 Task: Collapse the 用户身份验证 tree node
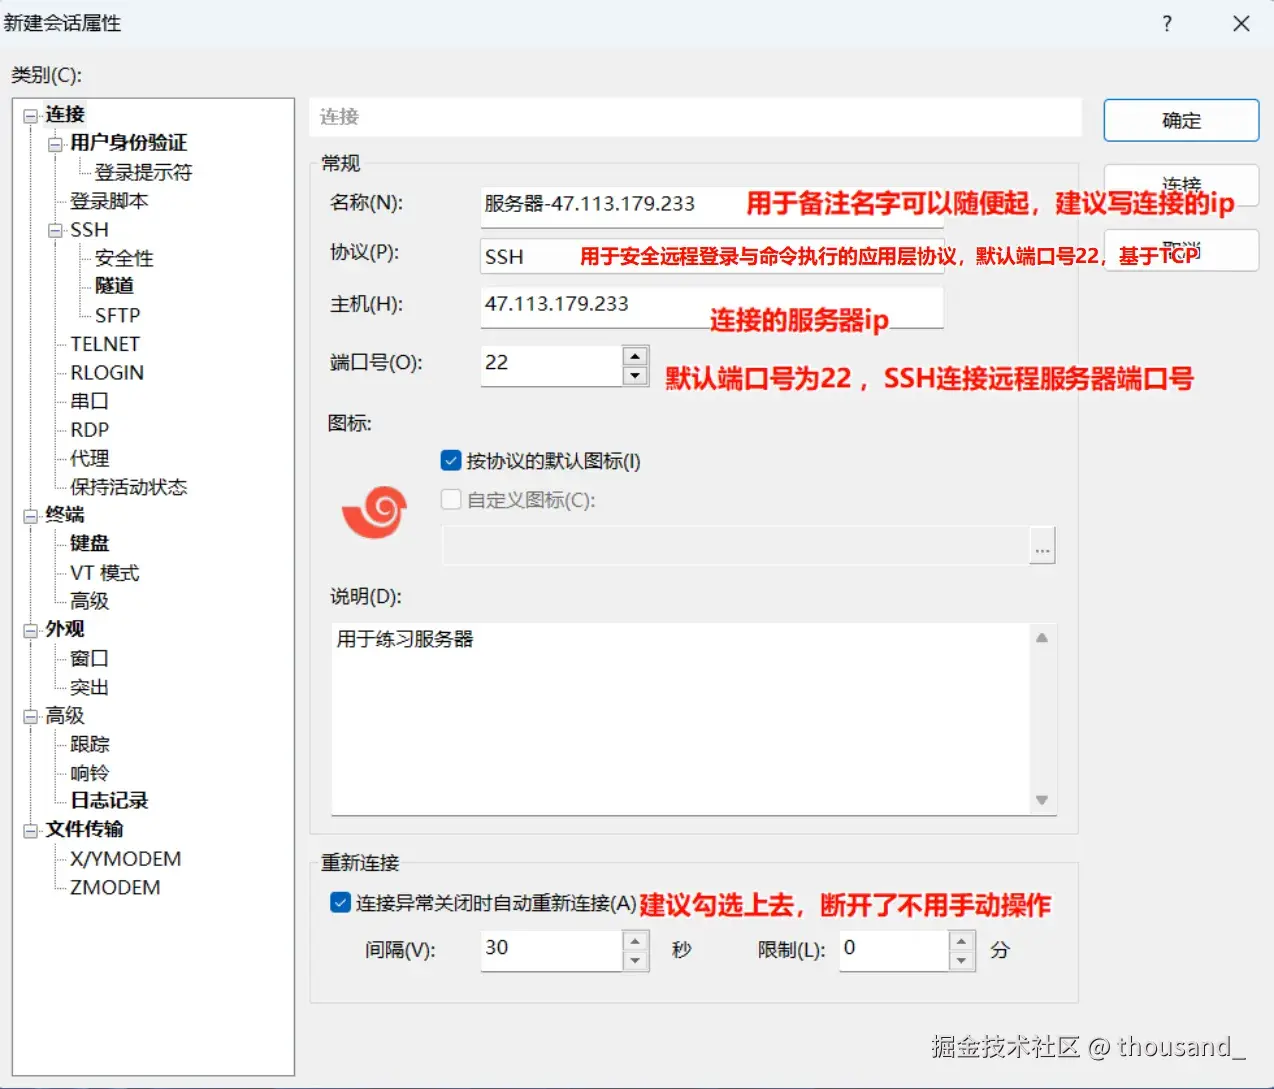(x=56, y=144)
